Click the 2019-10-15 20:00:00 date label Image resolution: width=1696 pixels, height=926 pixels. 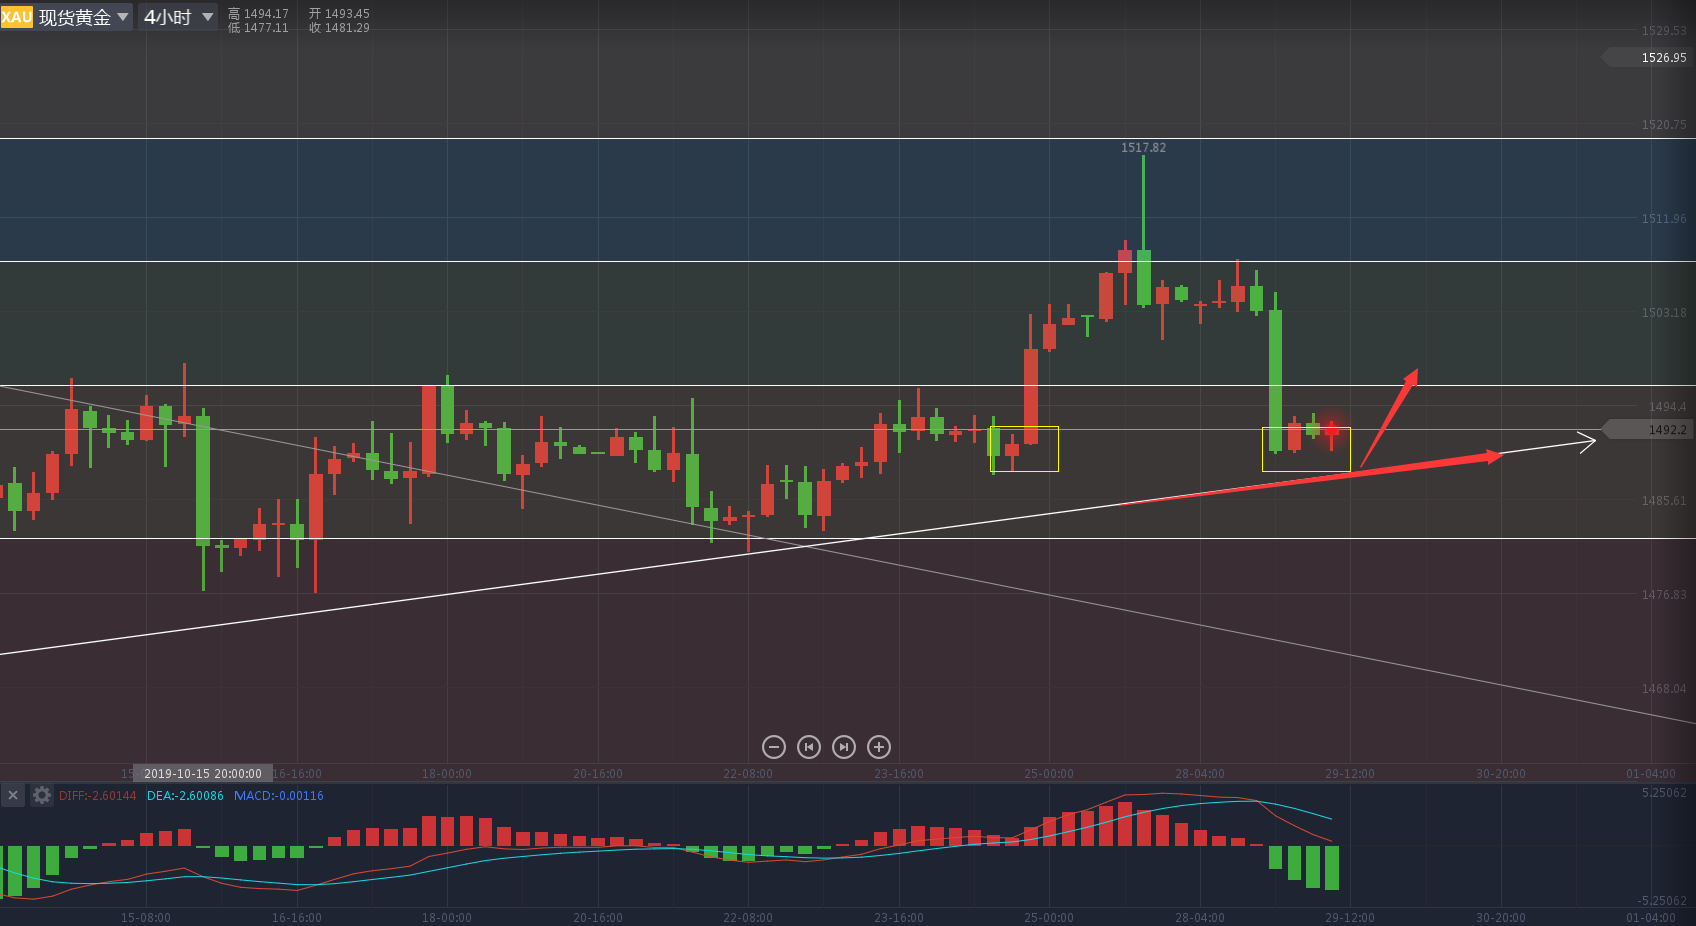(203, 774)
